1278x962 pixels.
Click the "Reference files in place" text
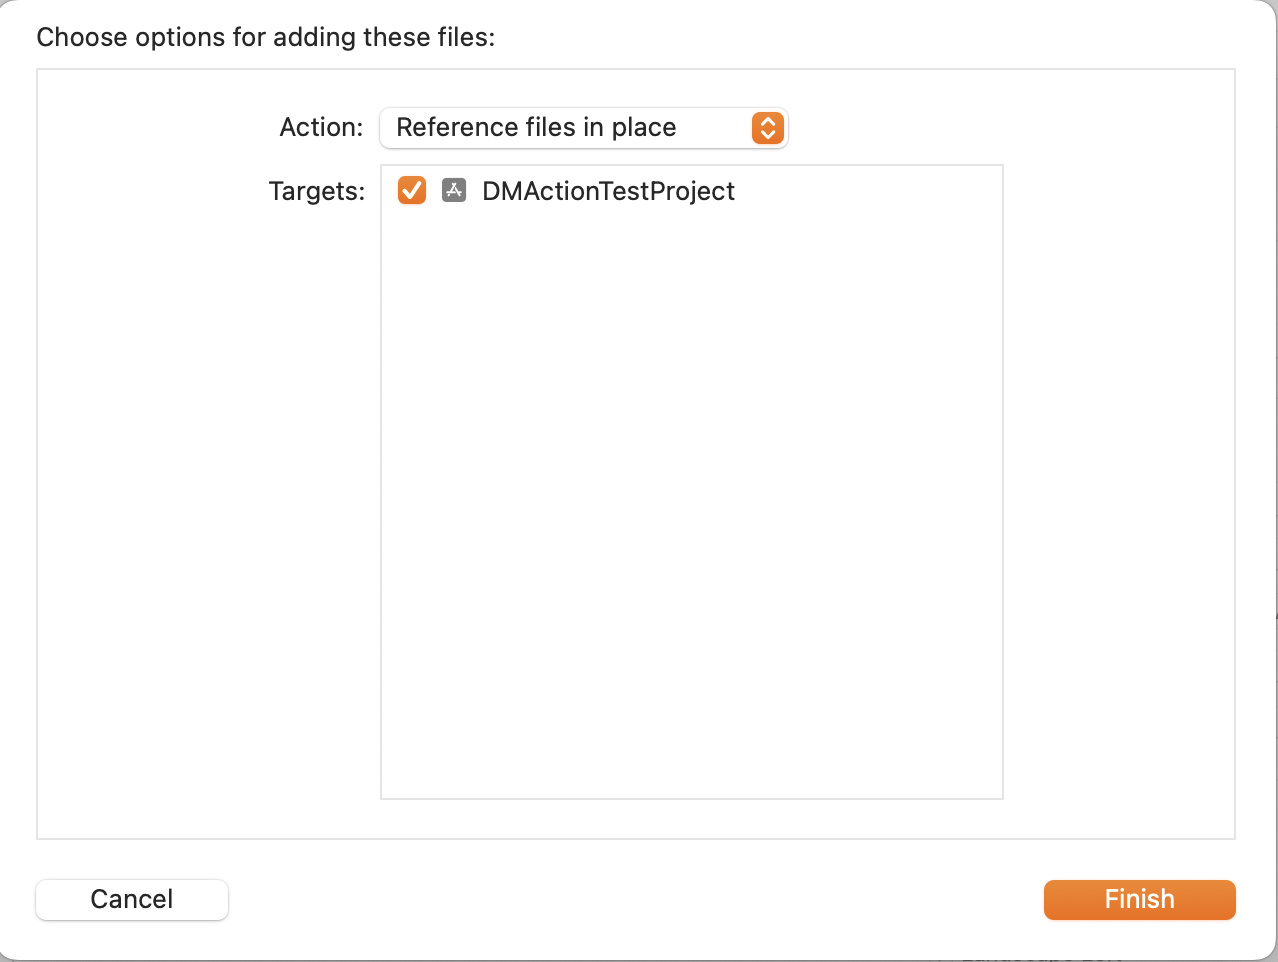click(536, 128)
